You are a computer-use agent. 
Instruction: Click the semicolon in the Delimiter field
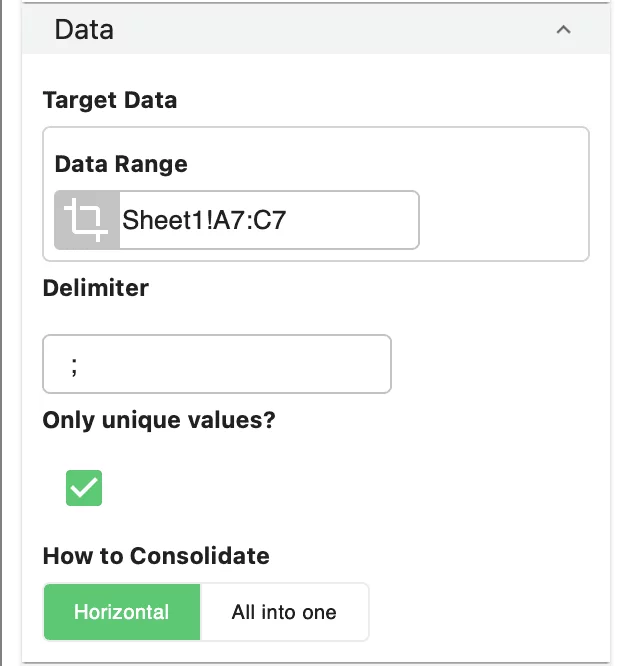(x=74, y=366)
